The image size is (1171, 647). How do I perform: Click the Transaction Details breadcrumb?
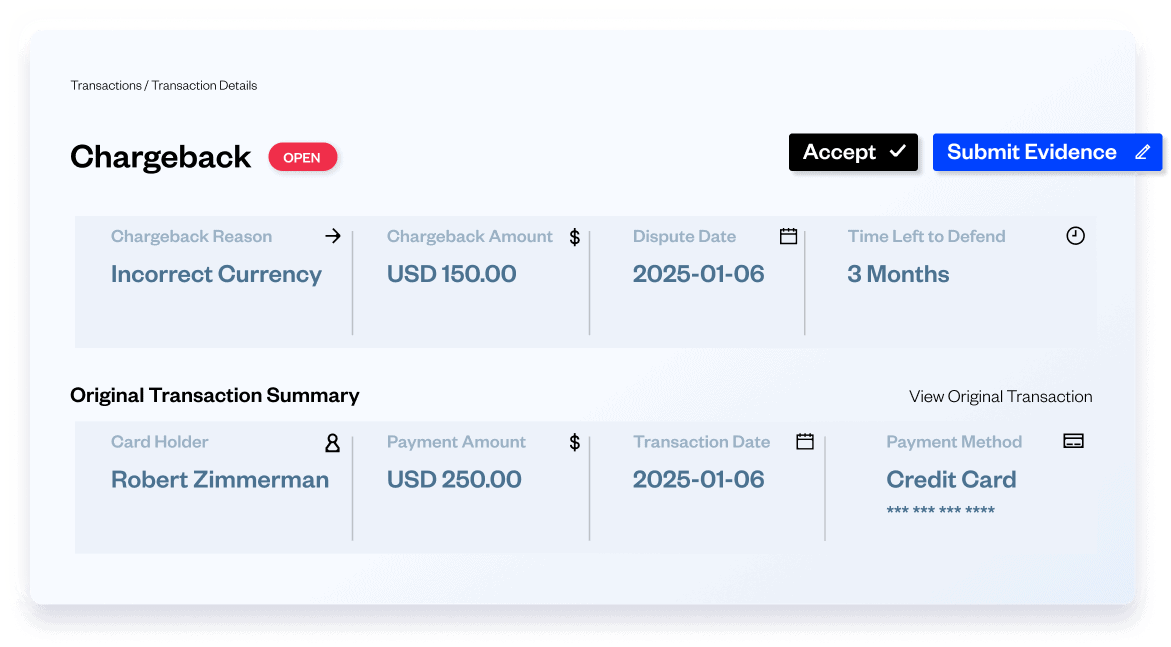(204, 85)
